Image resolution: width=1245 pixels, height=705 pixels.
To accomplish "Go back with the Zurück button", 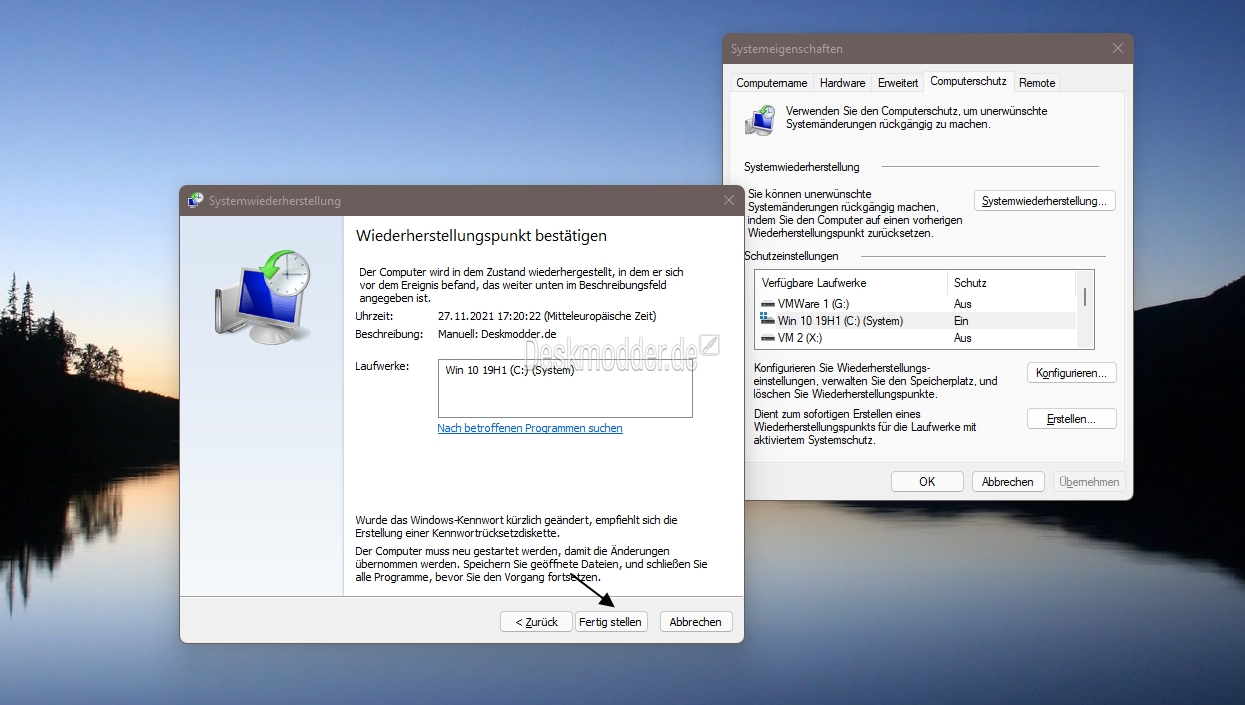I will point(537,622).
